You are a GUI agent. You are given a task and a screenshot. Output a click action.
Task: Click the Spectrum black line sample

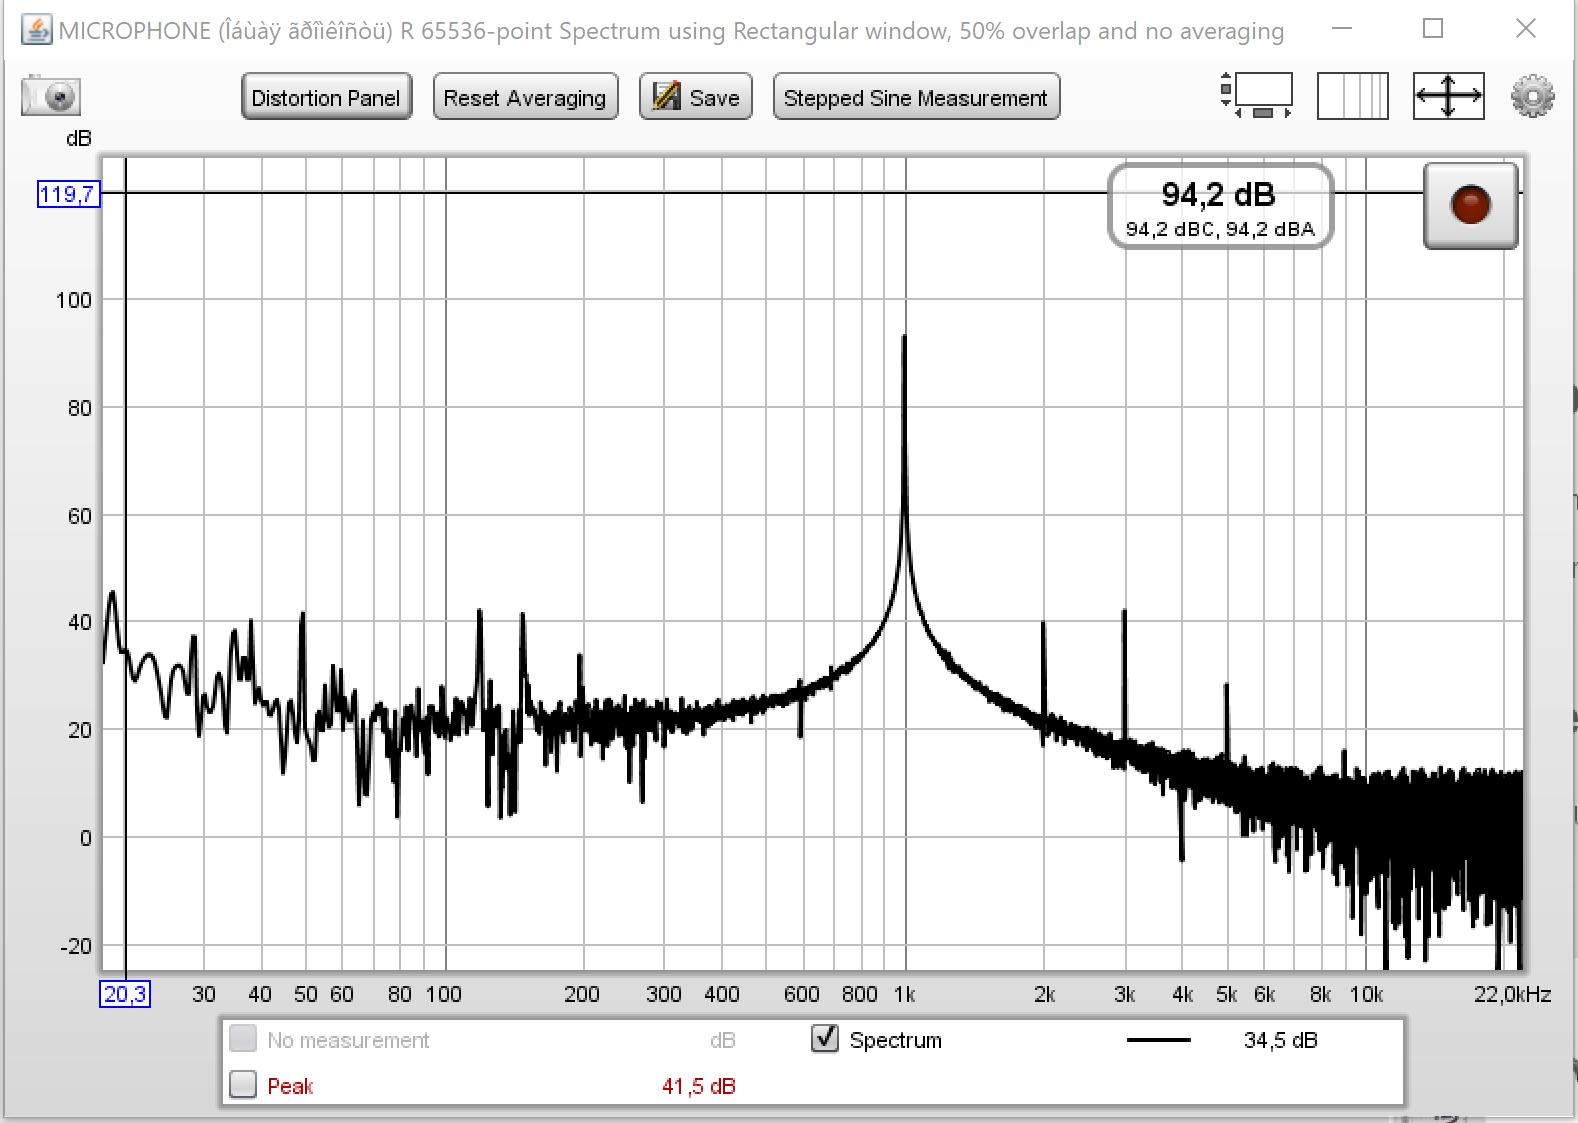pyautogui.click(x=1159, y=1040)
